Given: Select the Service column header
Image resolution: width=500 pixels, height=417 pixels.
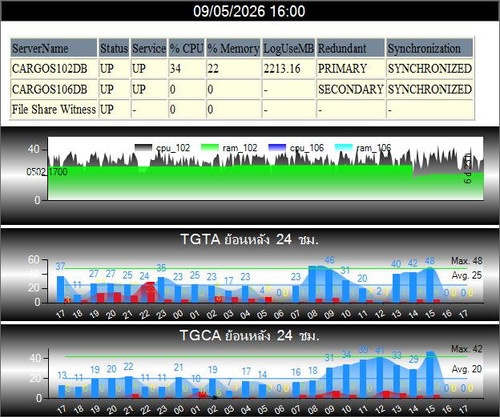Looking at the screenshot, I should click(149, 48).
